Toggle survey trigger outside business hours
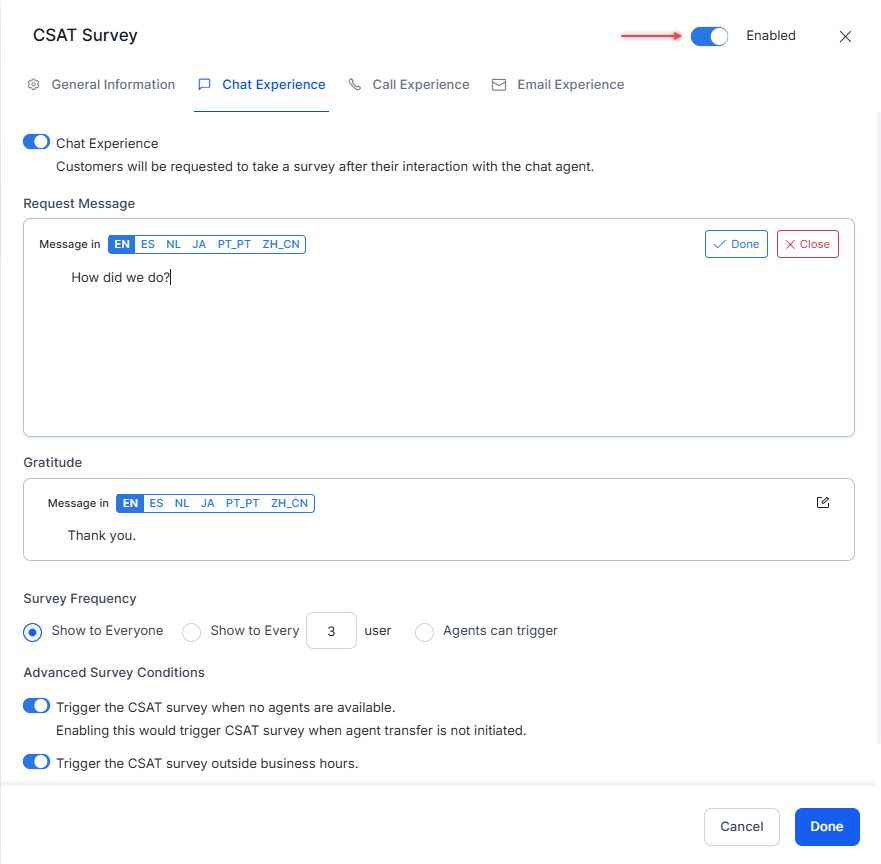Image resolution: width=881 pixels, height=864 pixels. (x=36, y=763)
